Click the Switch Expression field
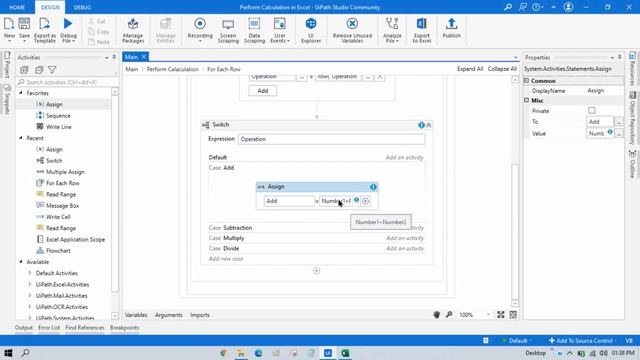 (x=331, y=139)
